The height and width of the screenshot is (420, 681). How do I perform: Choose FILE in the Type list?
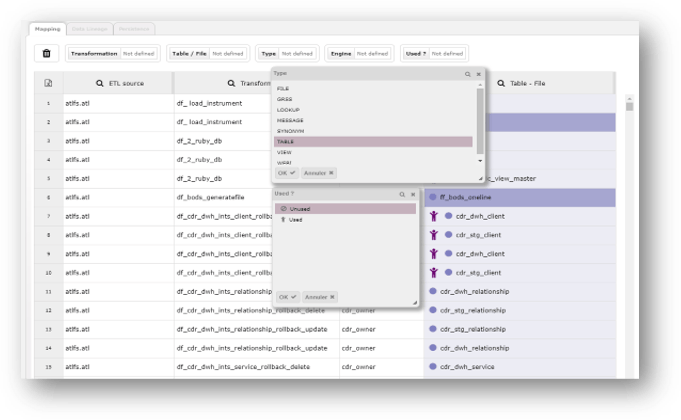tap(373, 89)
